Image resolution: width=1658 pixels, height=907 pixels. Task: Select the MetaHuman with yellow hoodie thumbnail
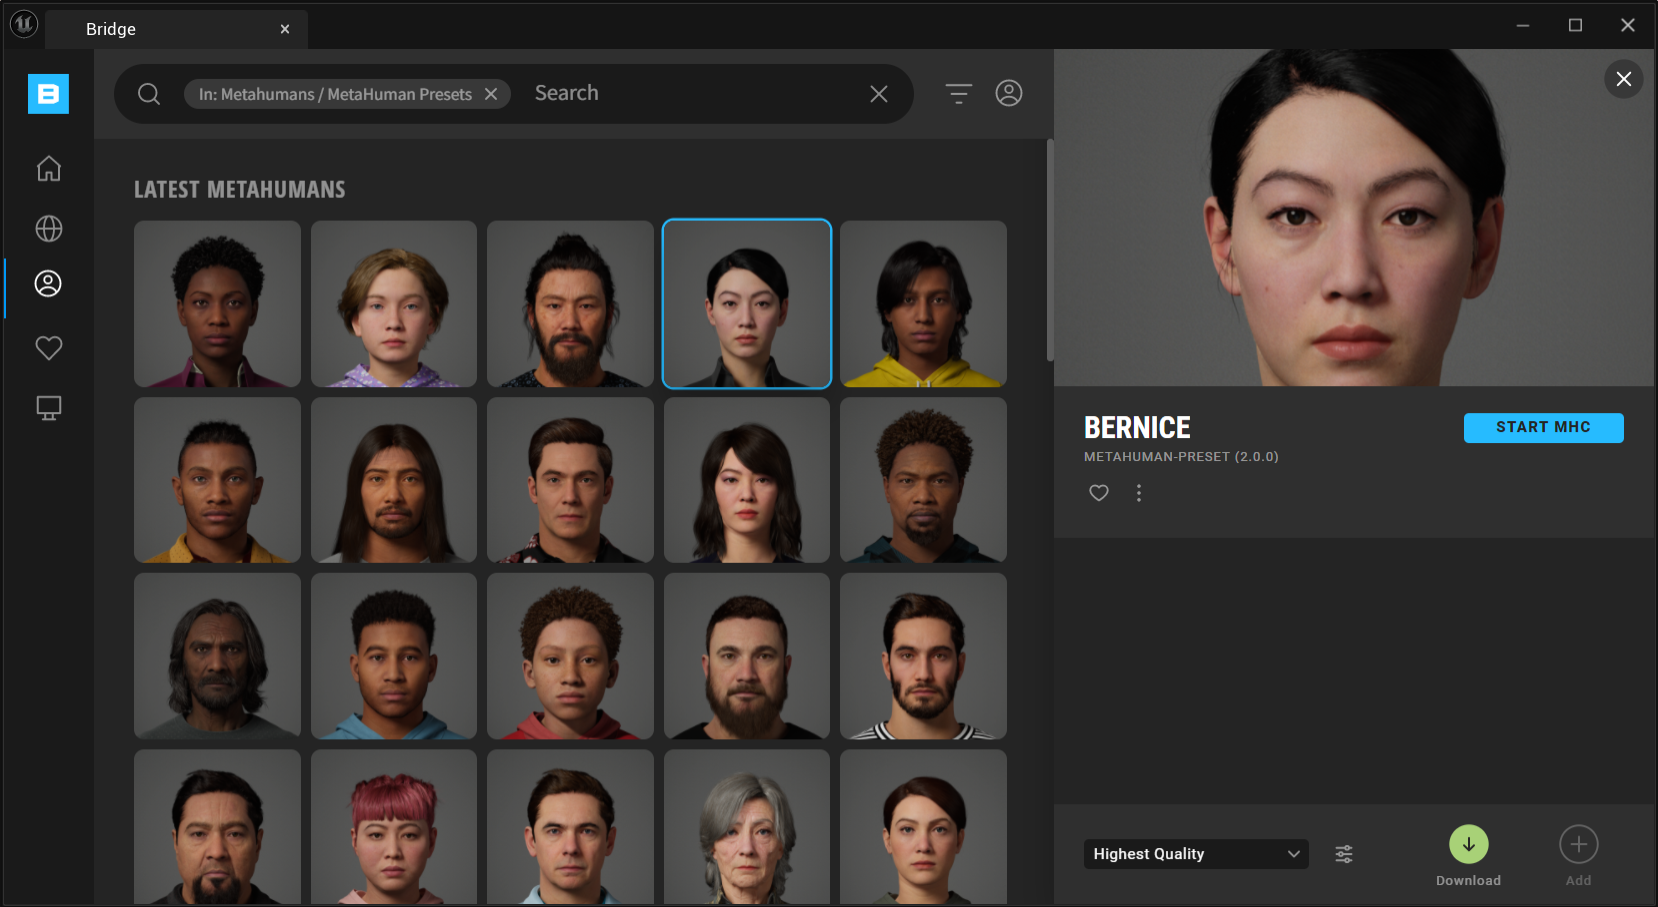(923, 304)
